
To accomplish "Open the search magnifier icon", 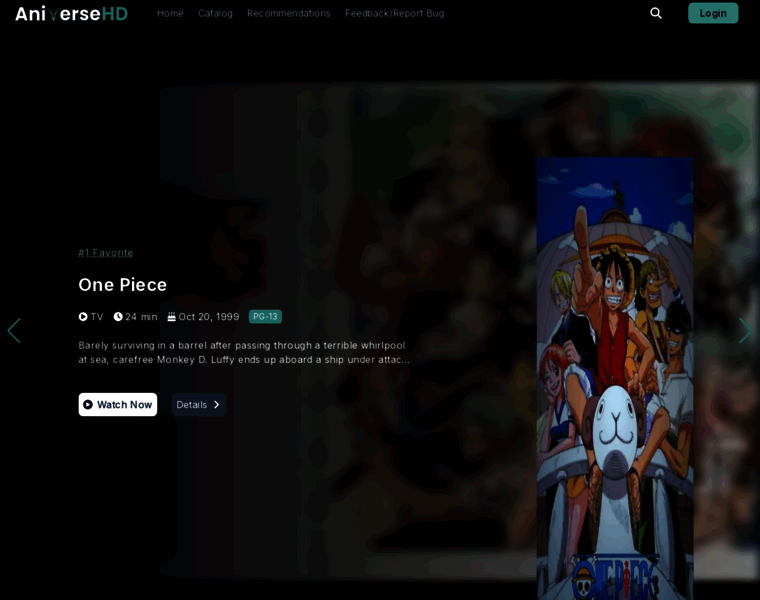I will tap(656, 13).
